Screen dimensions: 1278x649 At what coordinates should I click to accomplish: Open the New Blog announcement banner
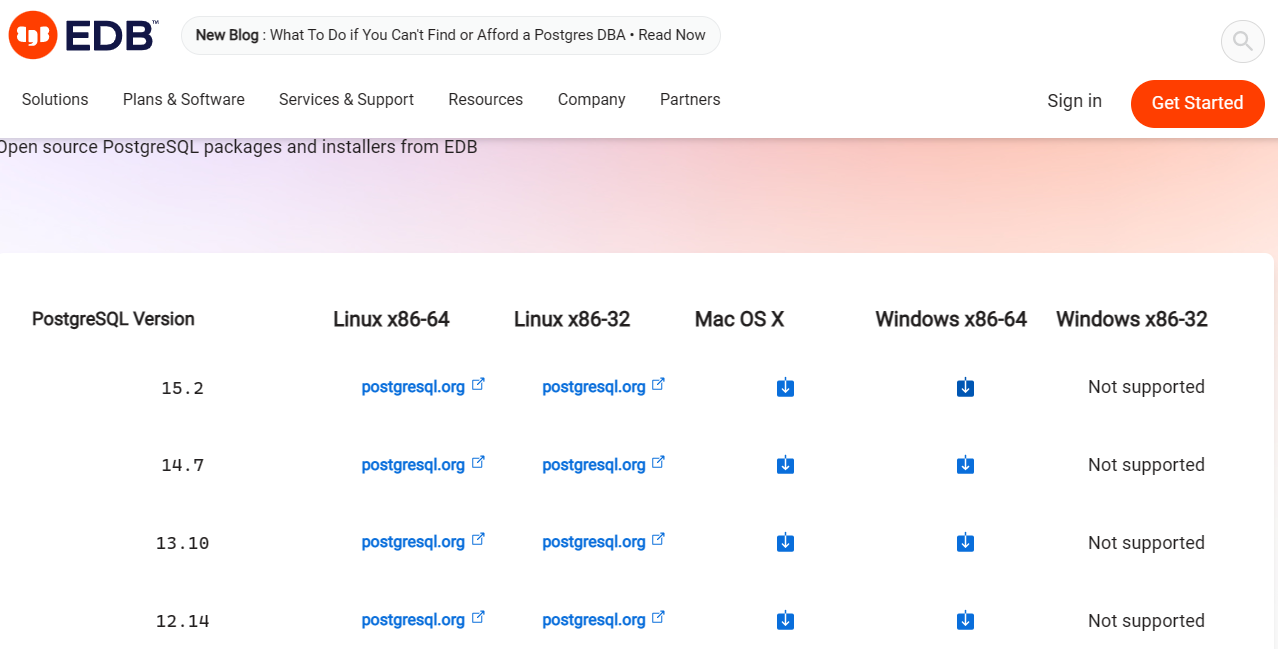point(451,35)
